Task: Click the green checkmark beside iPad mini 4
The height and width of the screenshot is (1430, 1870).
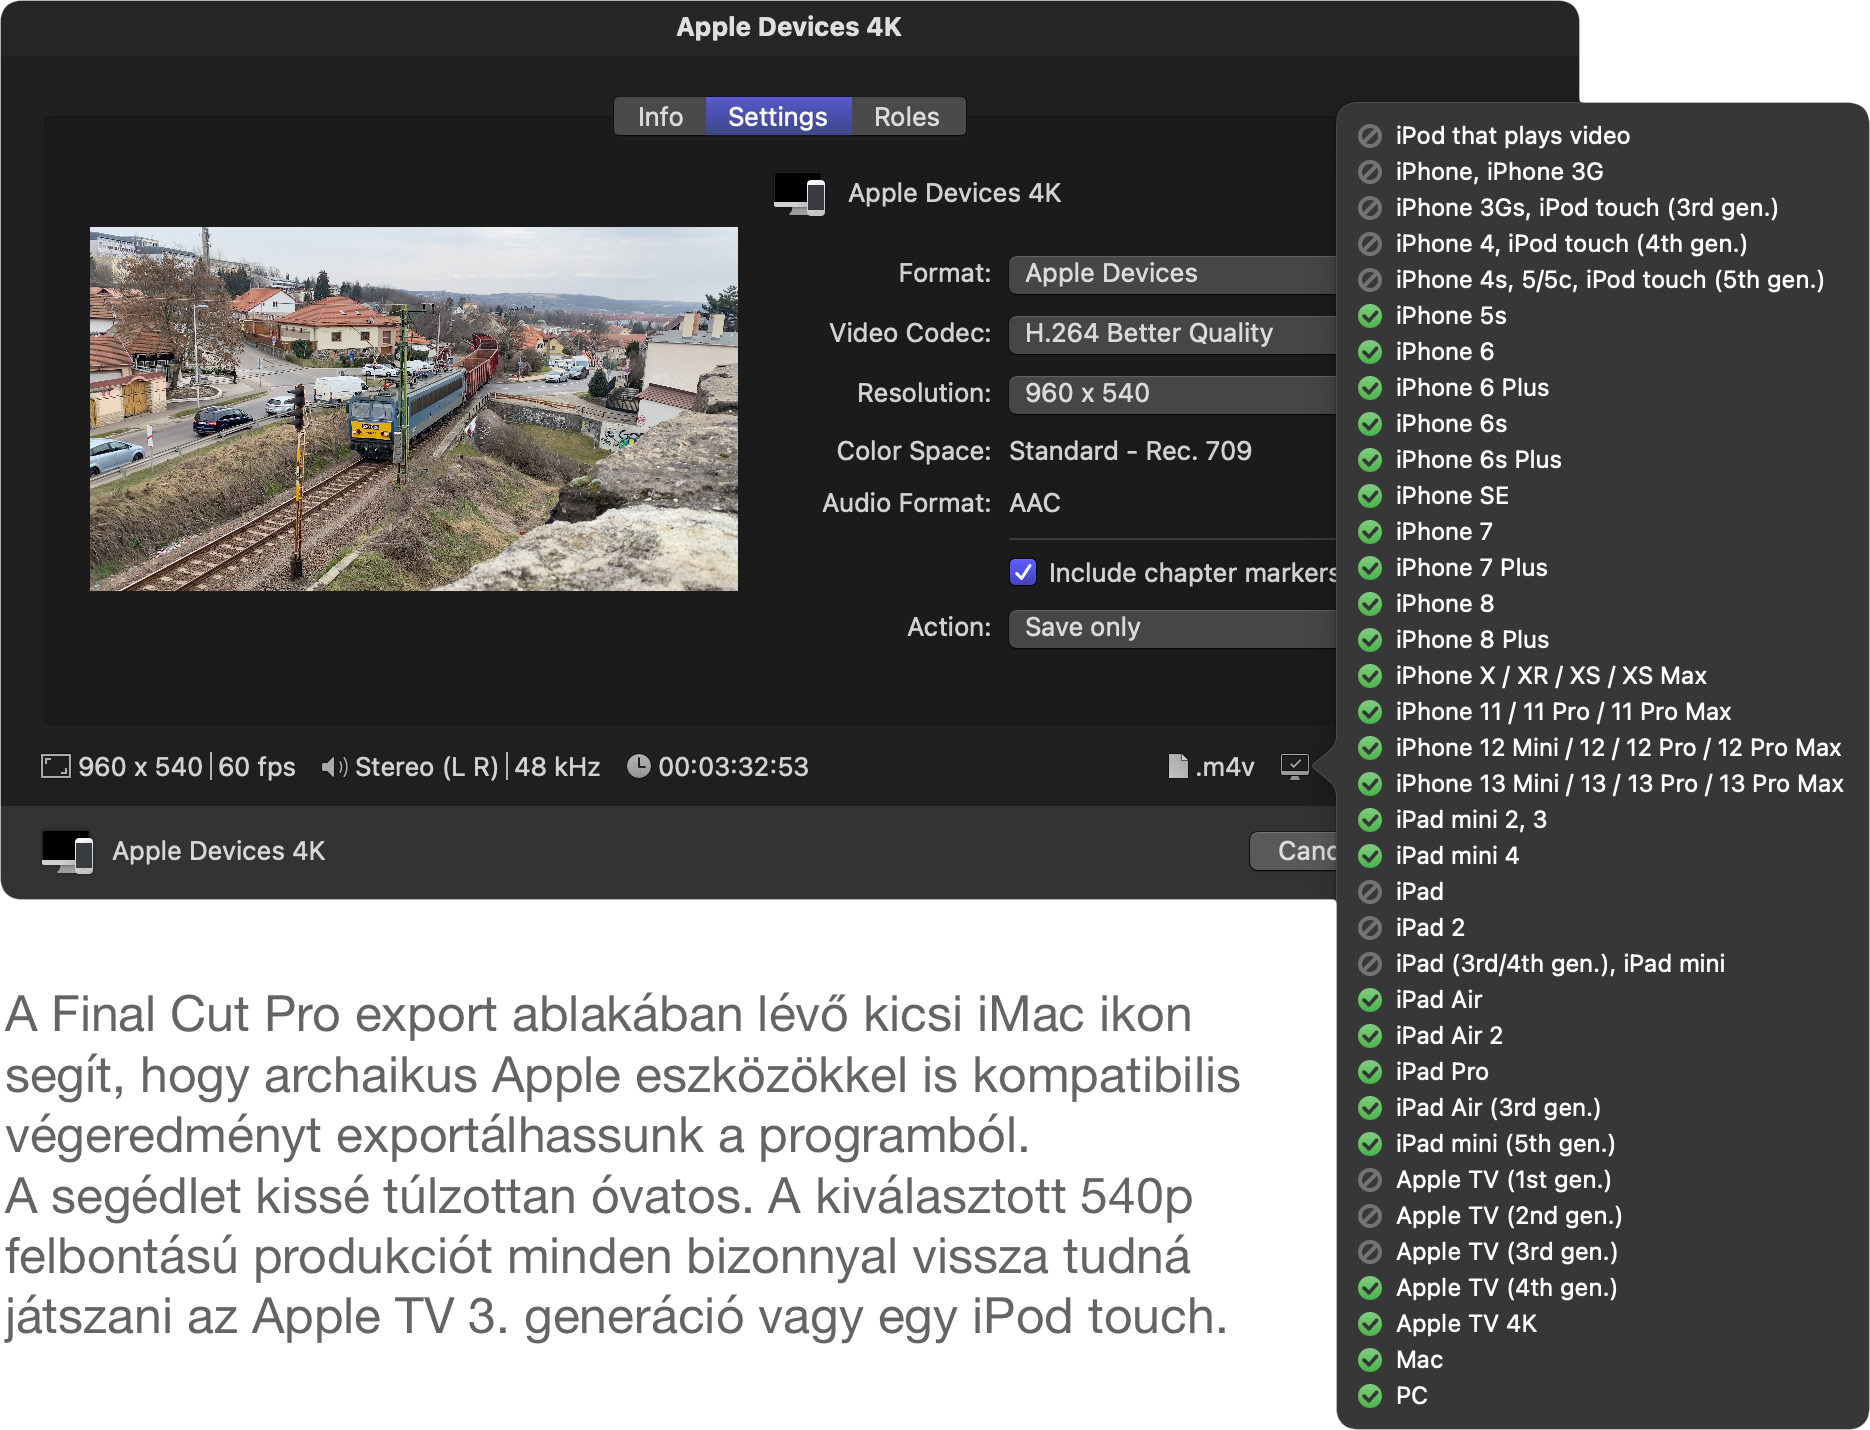Action: pyautogui.click(x=1370, y=856)
